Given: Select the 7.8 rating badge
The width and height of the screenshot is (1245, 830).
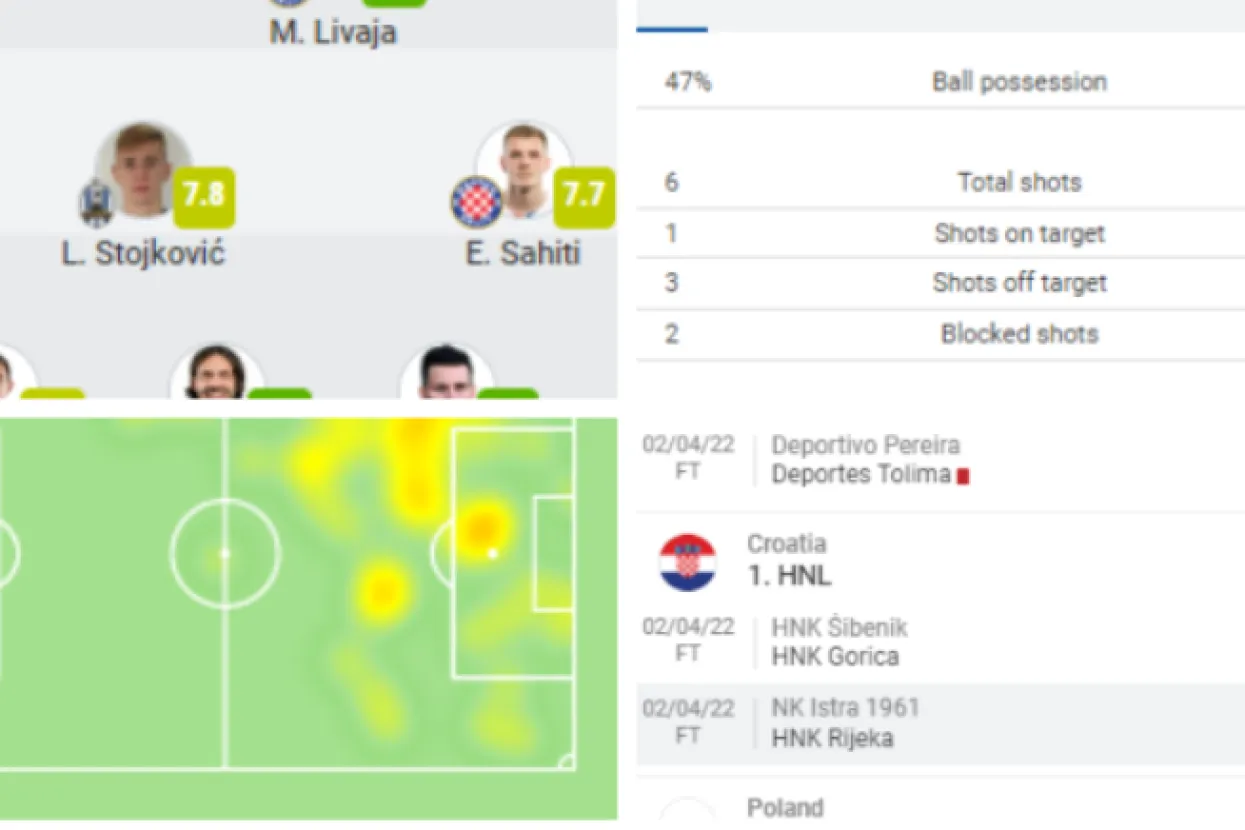Looking at the screenshot, I should click(x=204, y=196).
